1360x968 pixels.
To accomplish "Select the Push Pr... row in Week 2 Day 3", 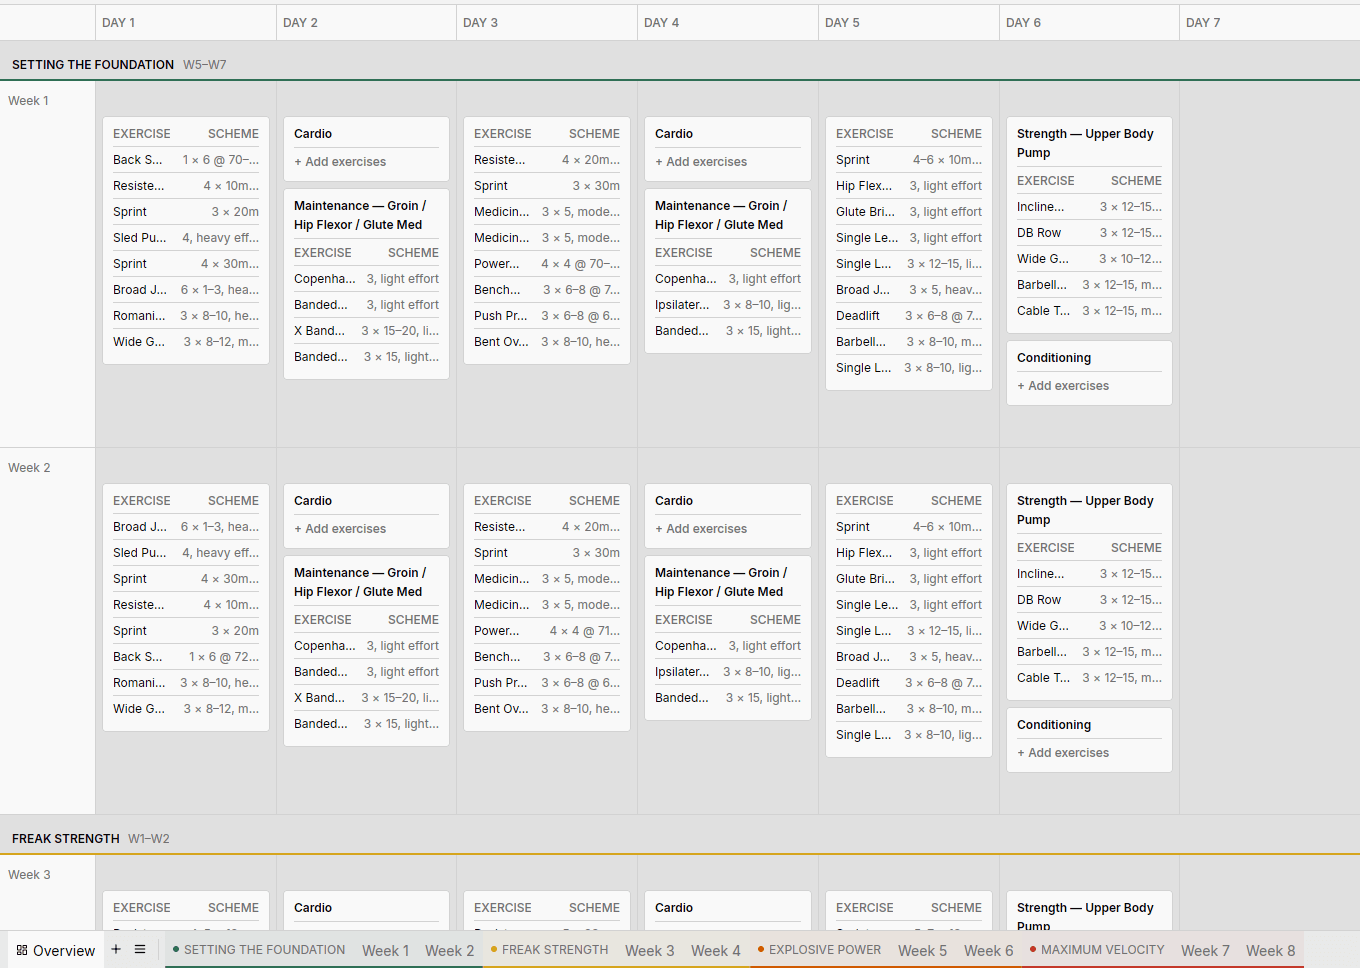I will click(547, 683).
